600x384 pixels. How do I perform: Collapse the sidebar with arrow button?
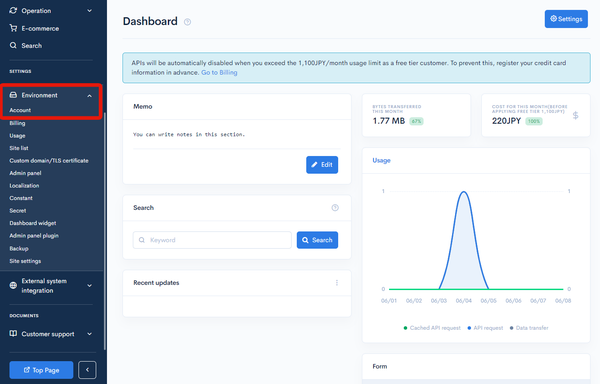point(87,370)
